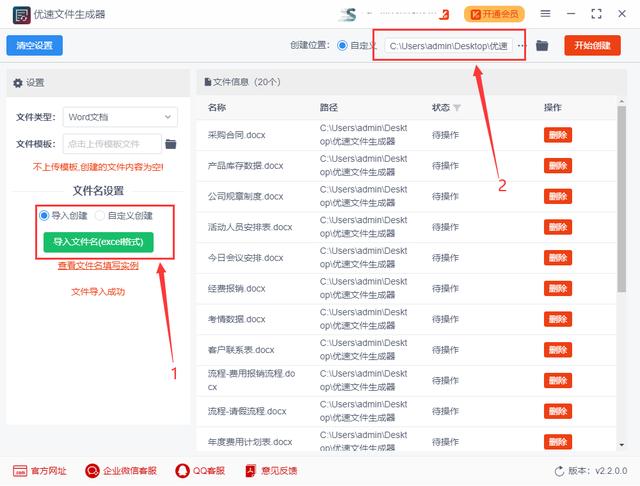Open the 意见反馈 link

(271, 471)
